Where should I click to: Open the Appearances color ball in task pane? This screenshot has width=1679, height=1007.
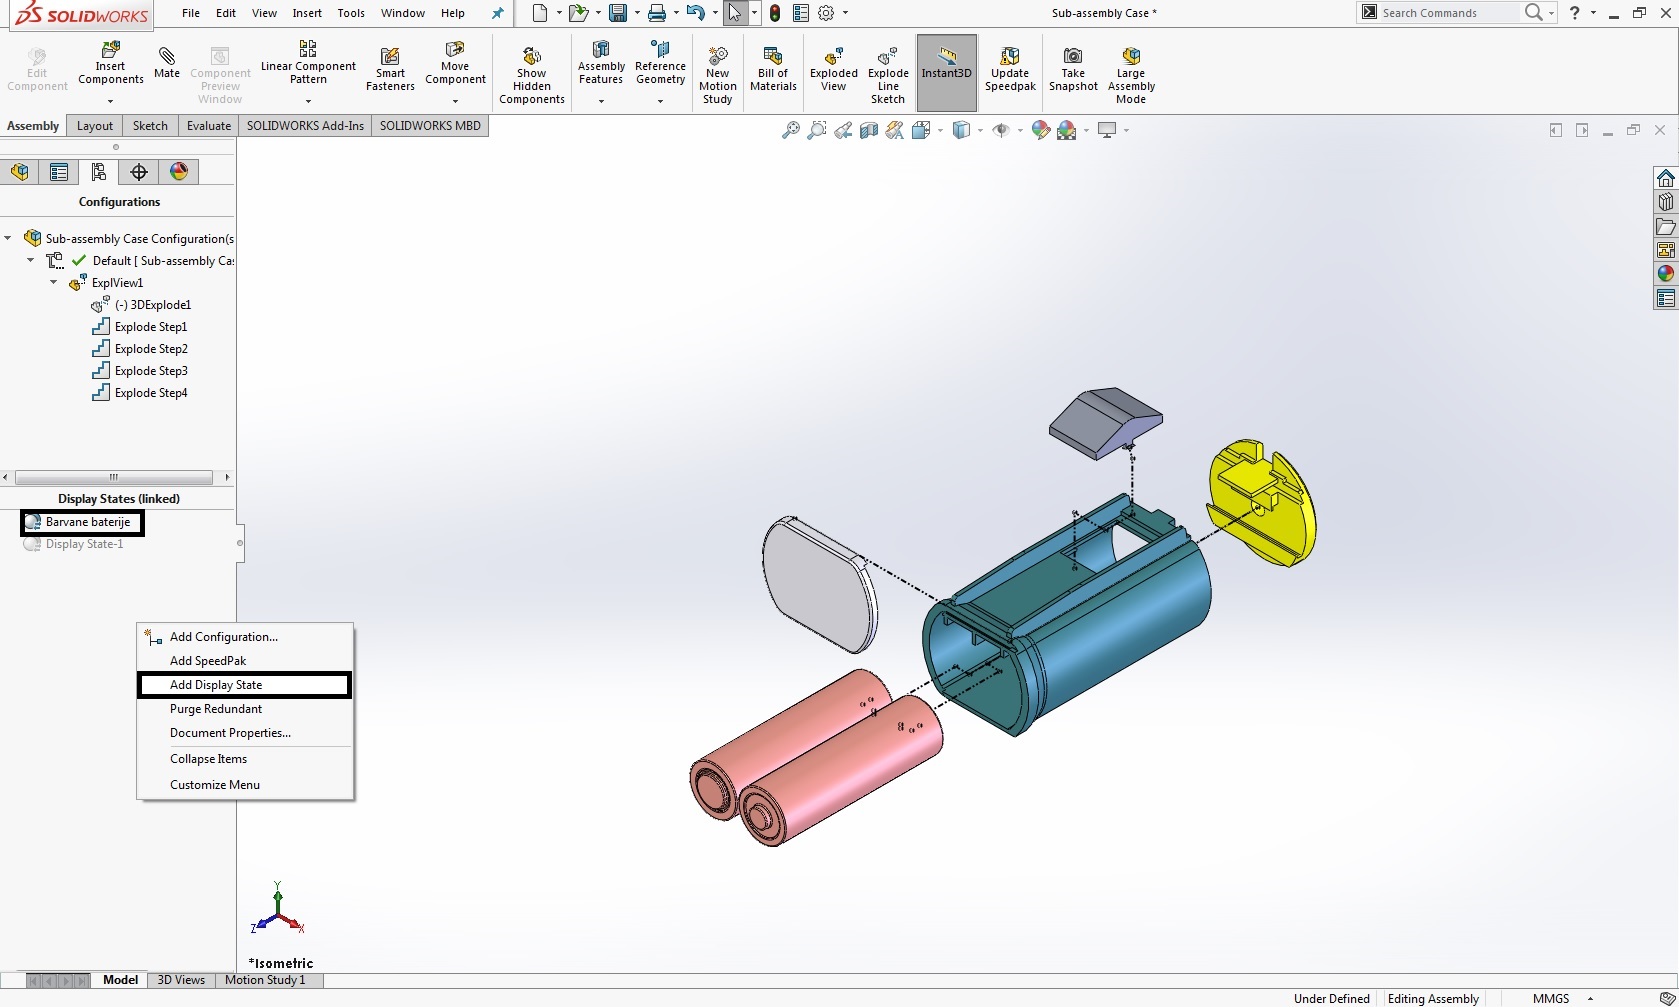point(1665,274)
